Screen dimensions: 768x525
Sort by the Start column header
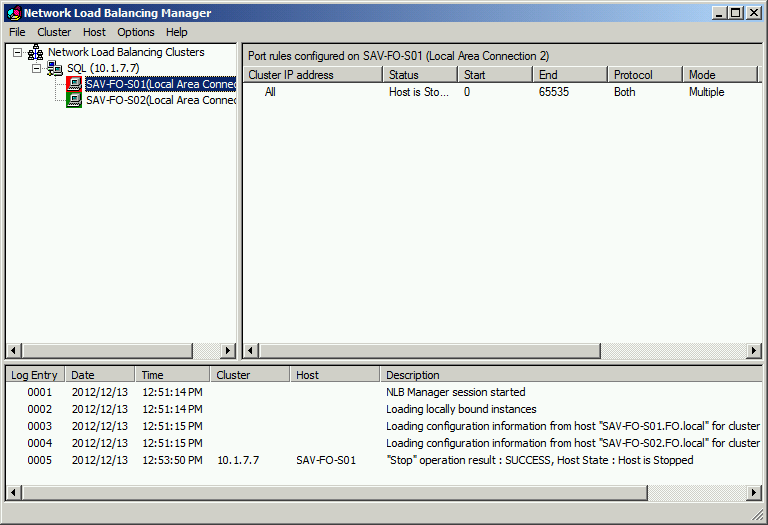click(x=495, y=75)
